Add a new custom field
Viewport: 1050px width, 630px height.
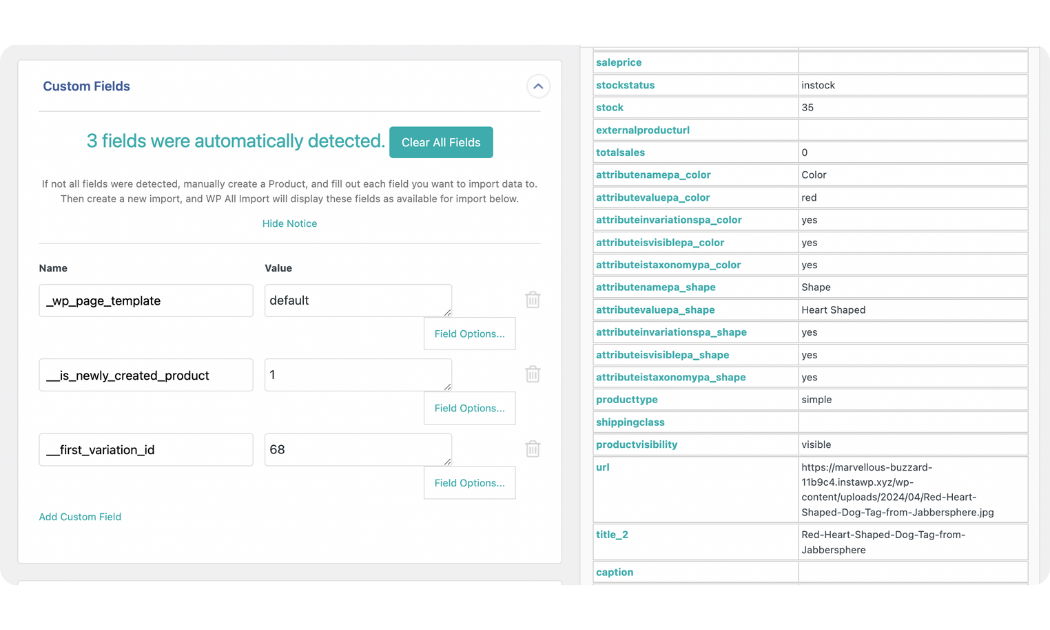pos(80,517)
